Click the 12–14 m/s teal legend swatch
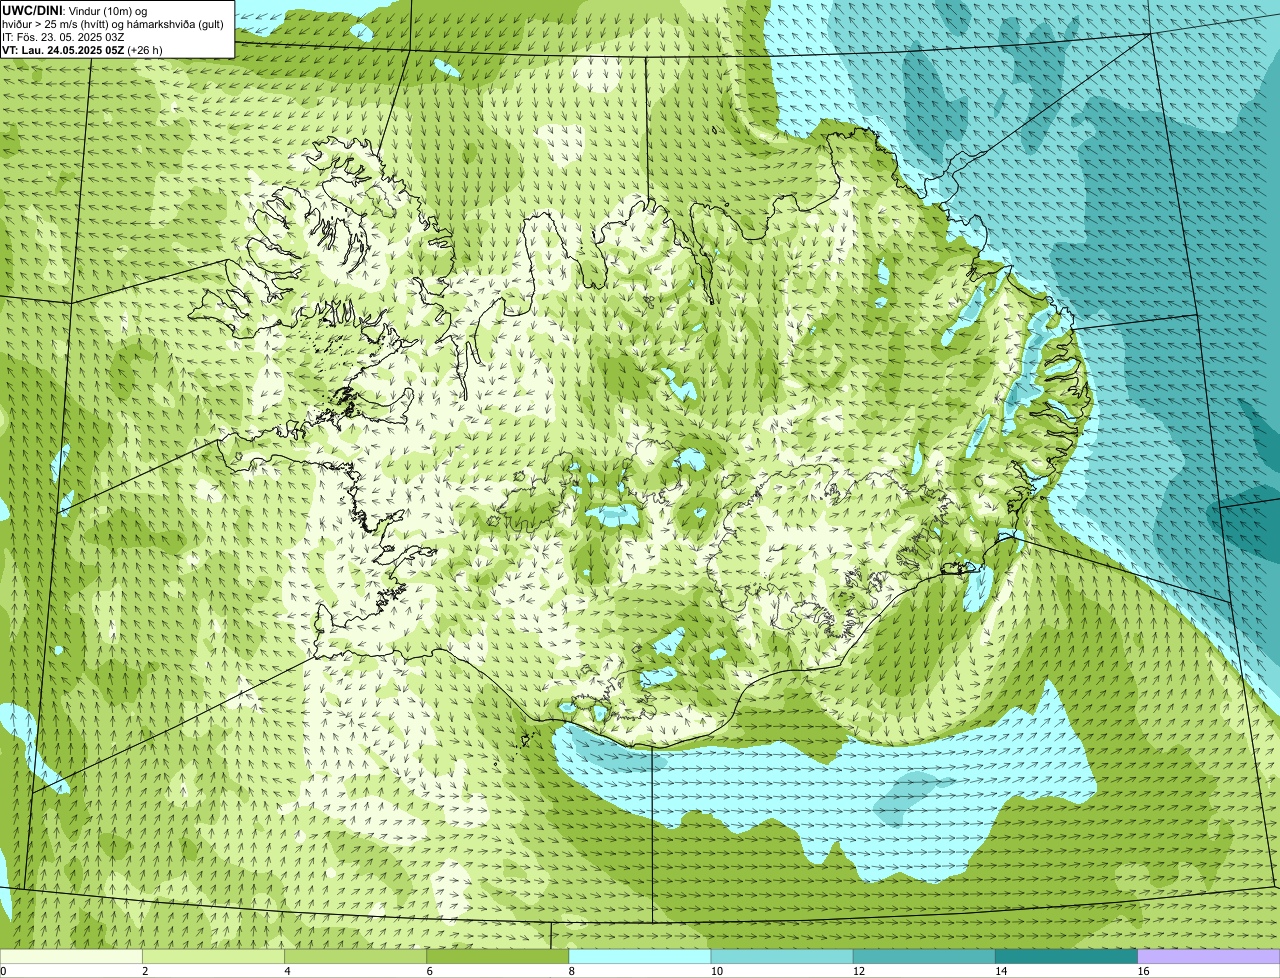Screen dimensions: 1280x978 (924, 956)
